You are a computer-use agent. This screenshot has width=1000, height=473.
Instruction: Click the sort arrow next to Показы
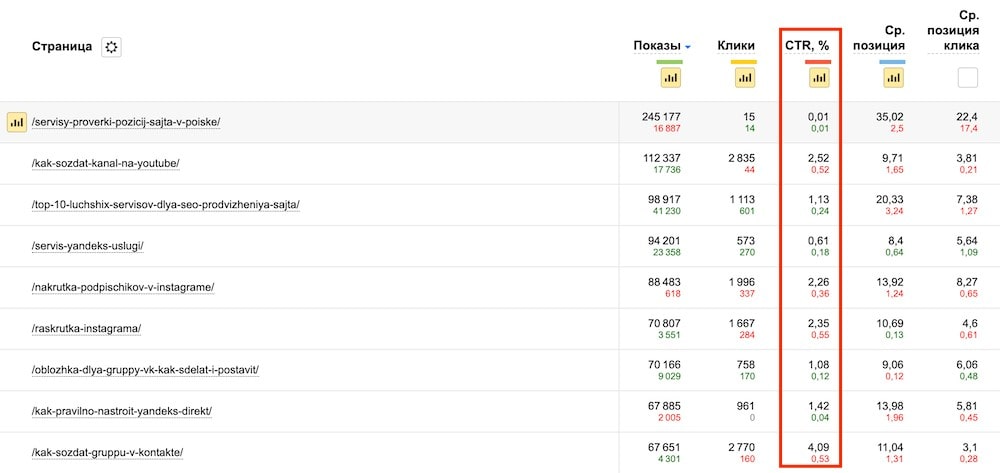tap(688, 47)
